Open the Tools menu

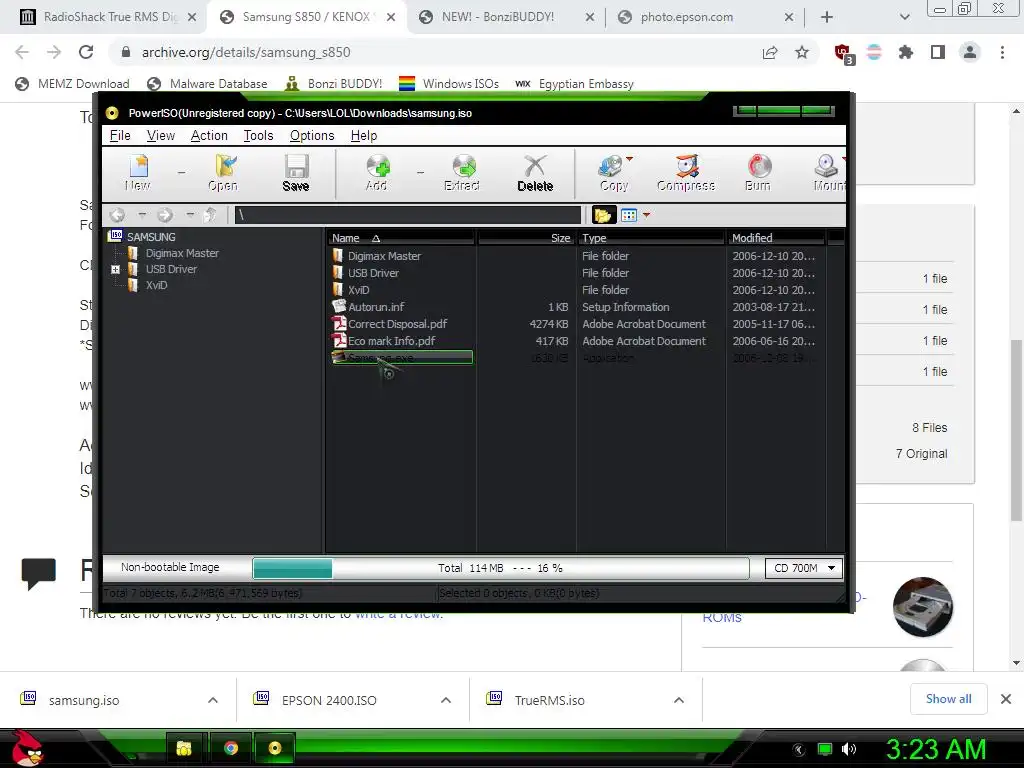click(259, 136)
